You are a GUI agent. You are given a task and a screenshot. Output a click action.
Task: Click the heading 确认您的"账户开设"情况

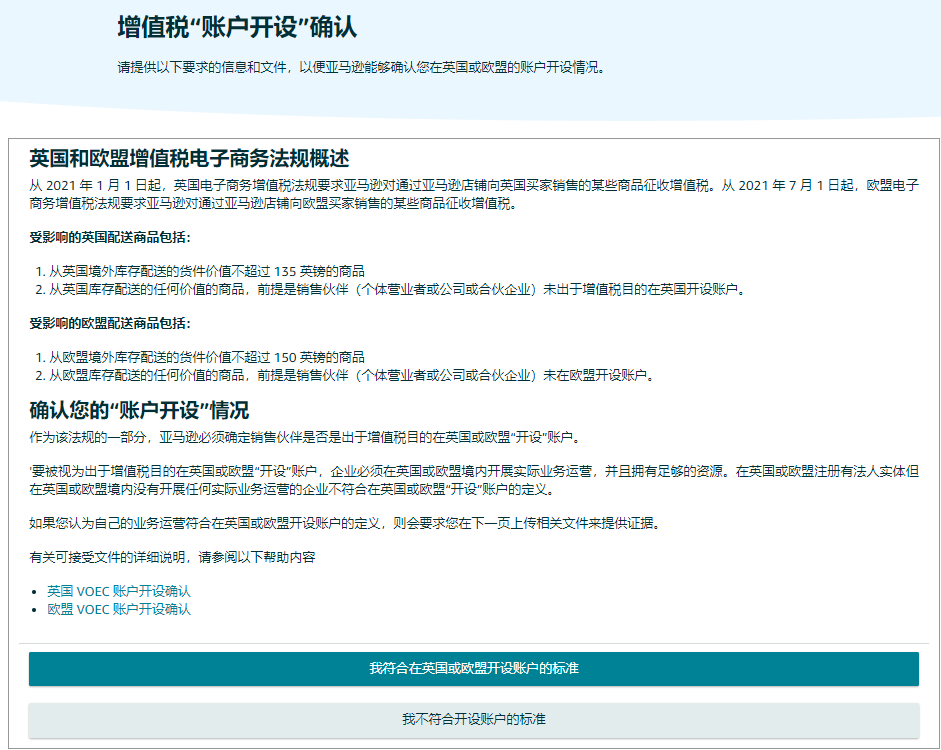click(139, 411)
